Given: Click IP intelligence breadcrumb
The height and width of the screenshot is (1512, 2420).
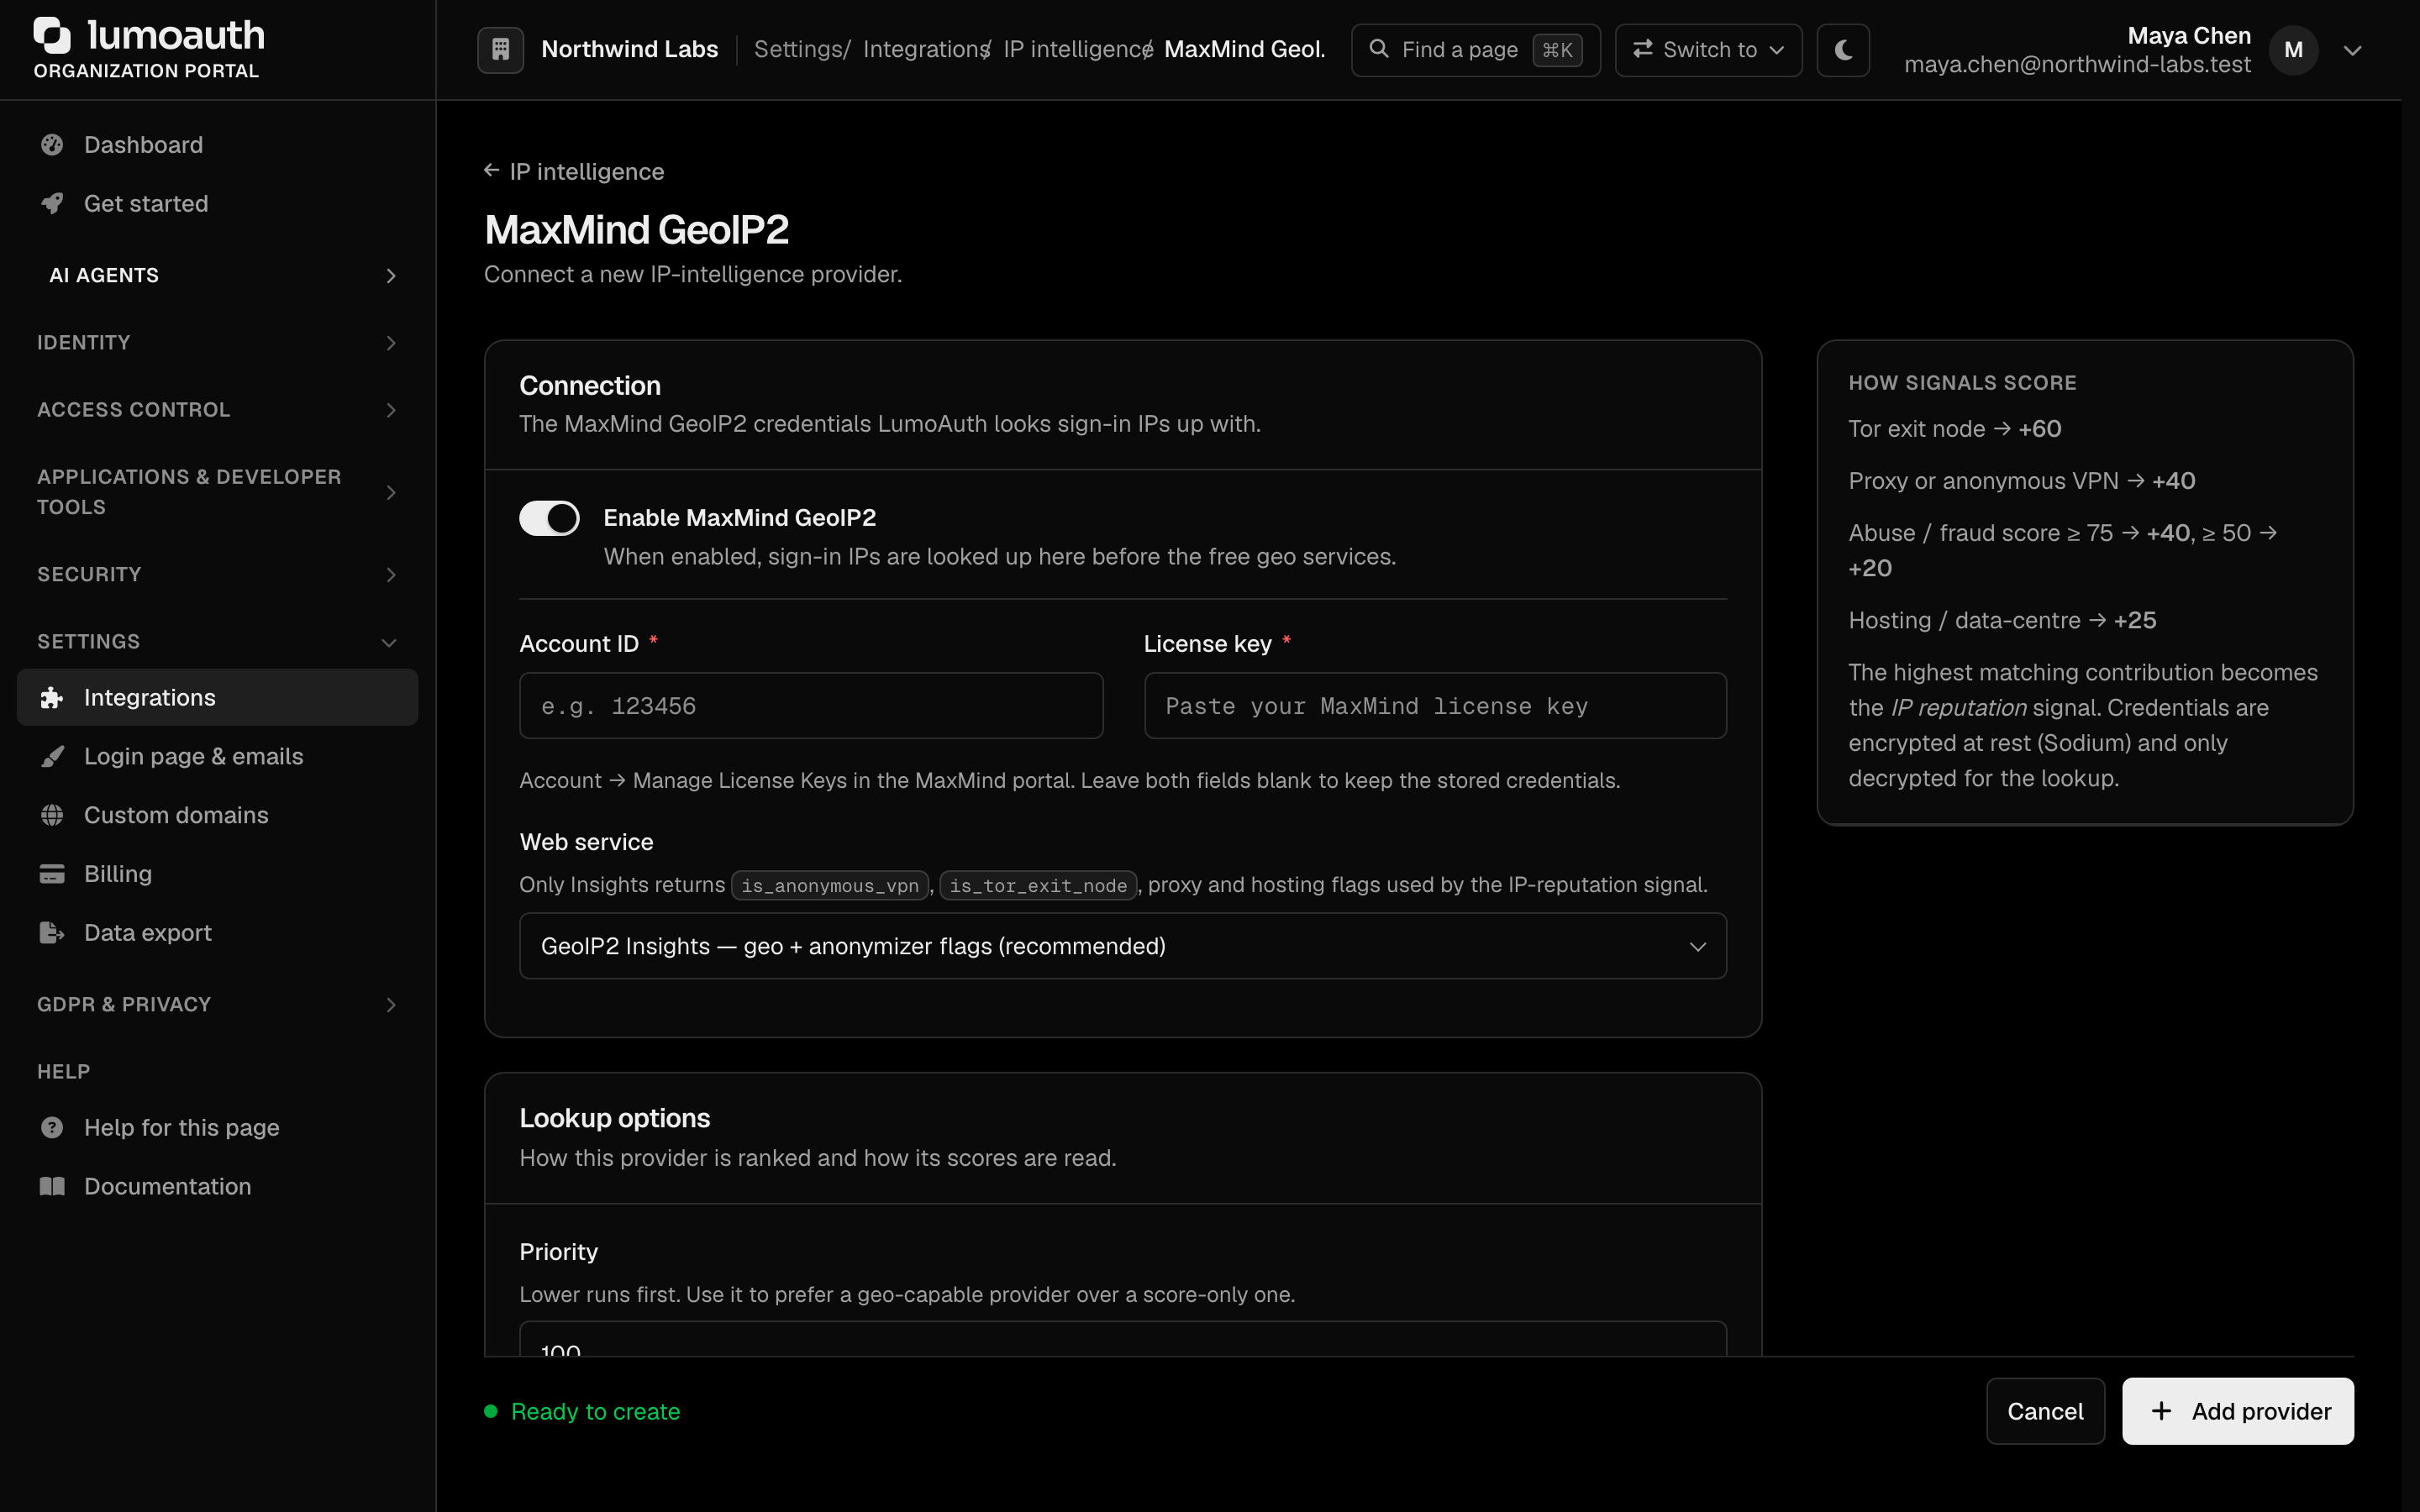Looking at the screenshot, I should pos(1075,49).
